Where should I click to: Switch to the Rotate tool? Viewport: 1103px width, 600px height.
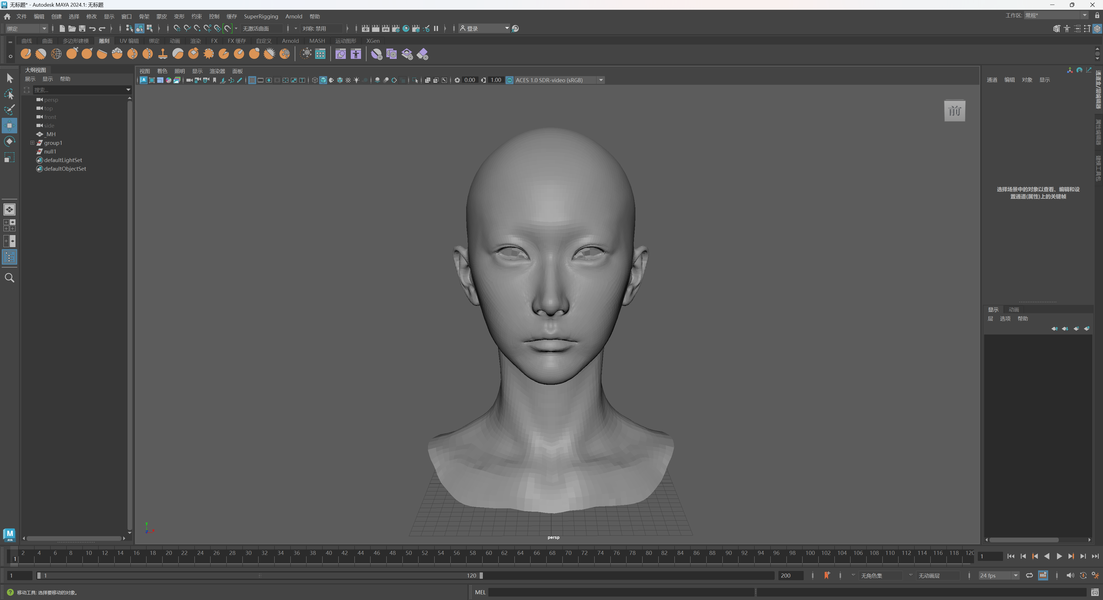9,141
